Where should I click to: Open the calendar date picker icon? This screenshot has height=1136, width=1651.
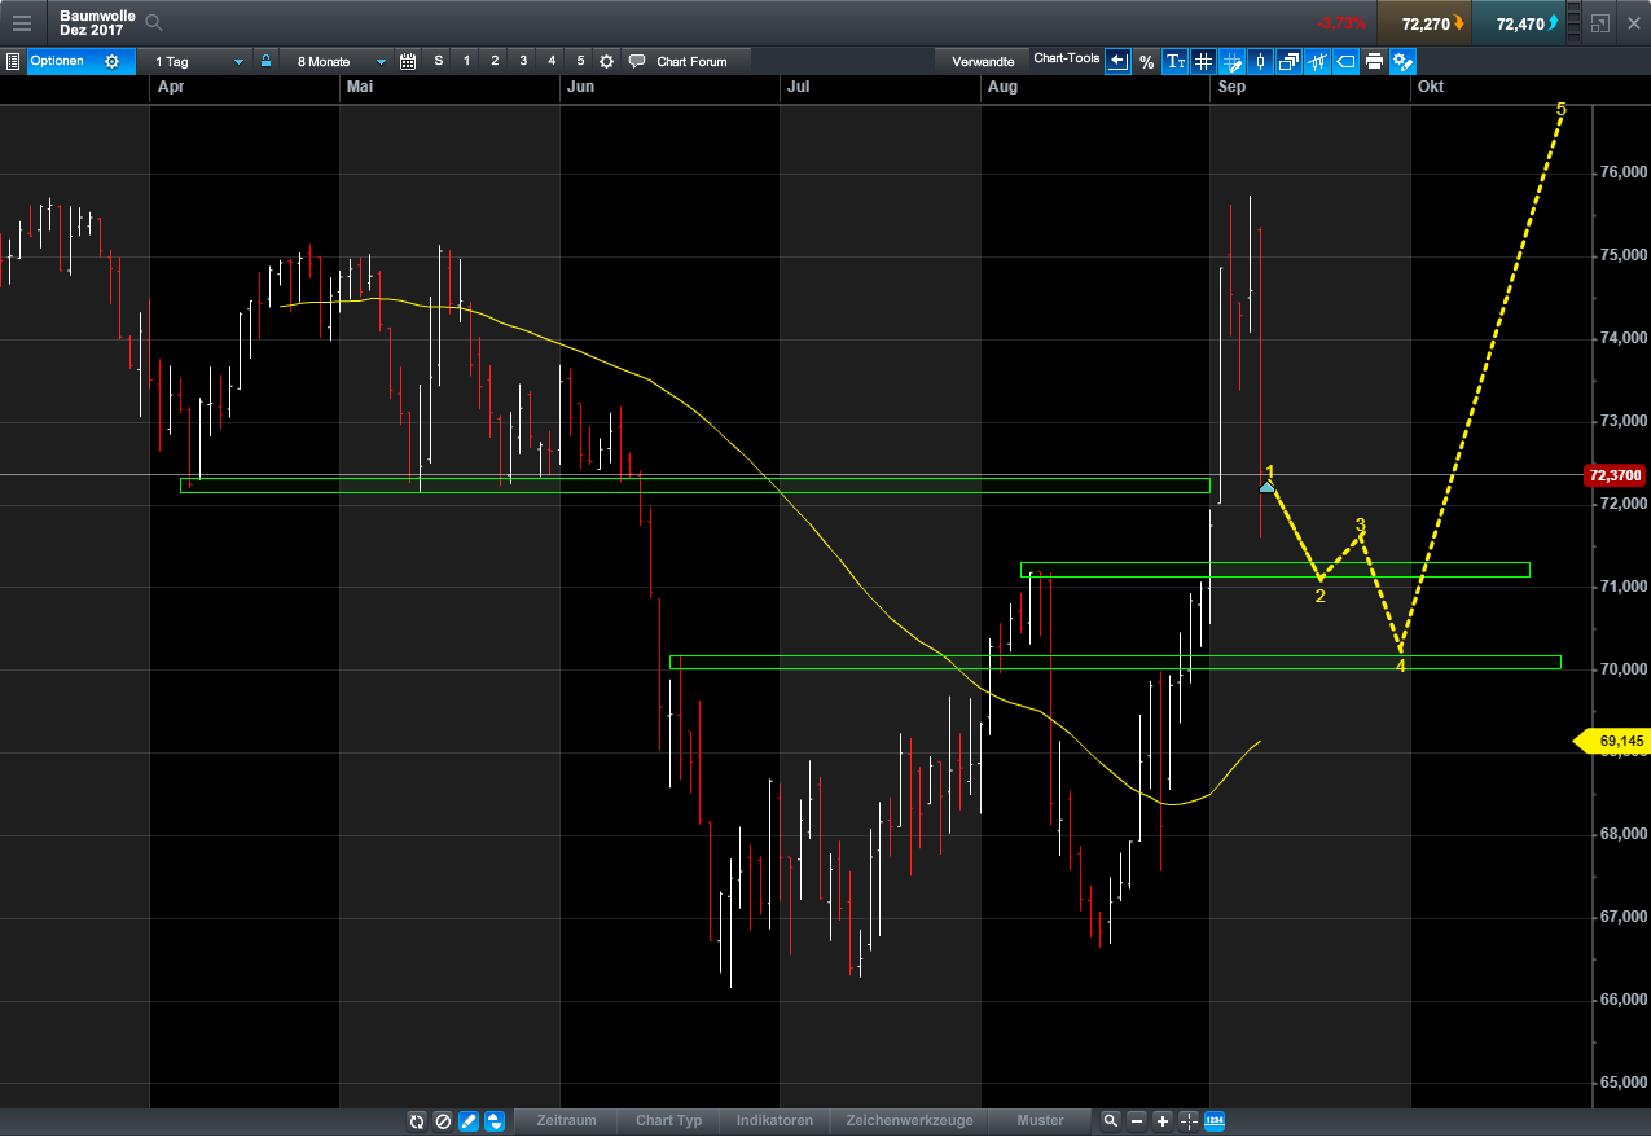(407, 61)
